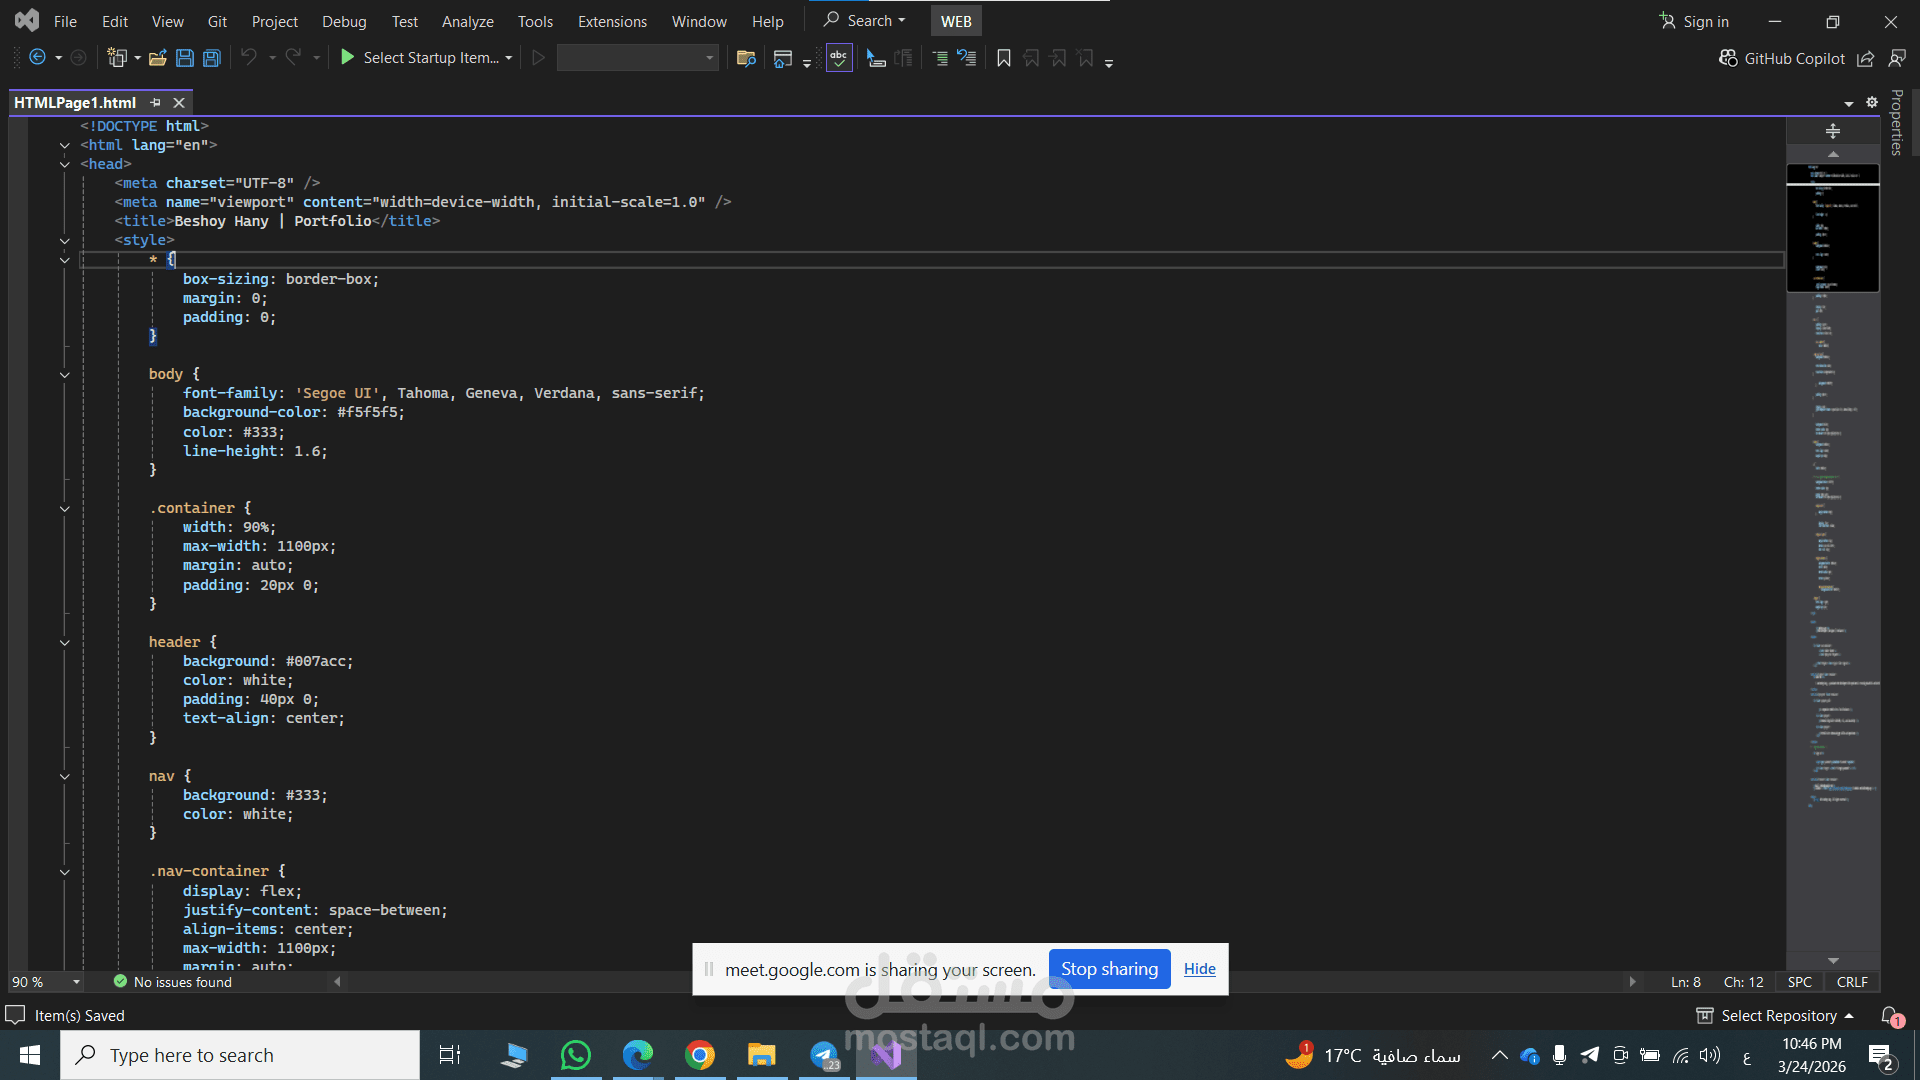Open the Debug menu

[344, 21]
